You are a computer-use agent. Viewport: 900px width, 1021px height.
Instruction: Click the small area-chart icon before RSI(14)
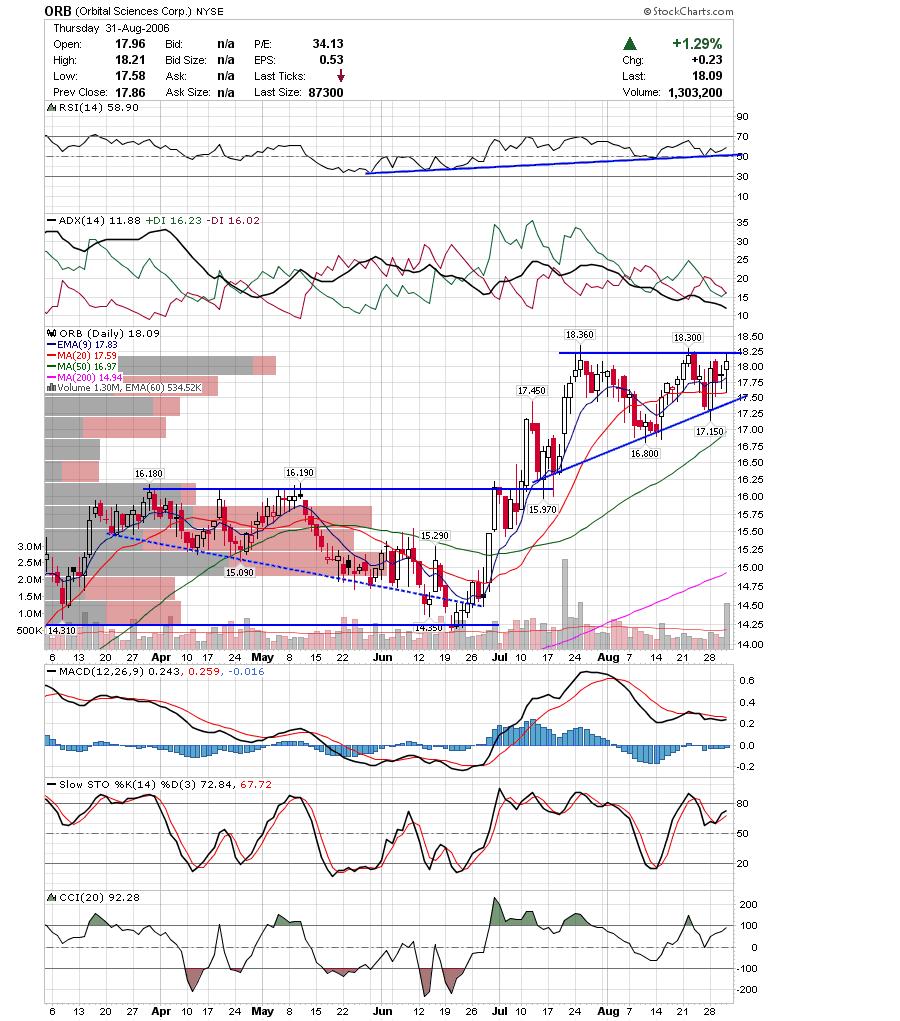tap(51, 107)
